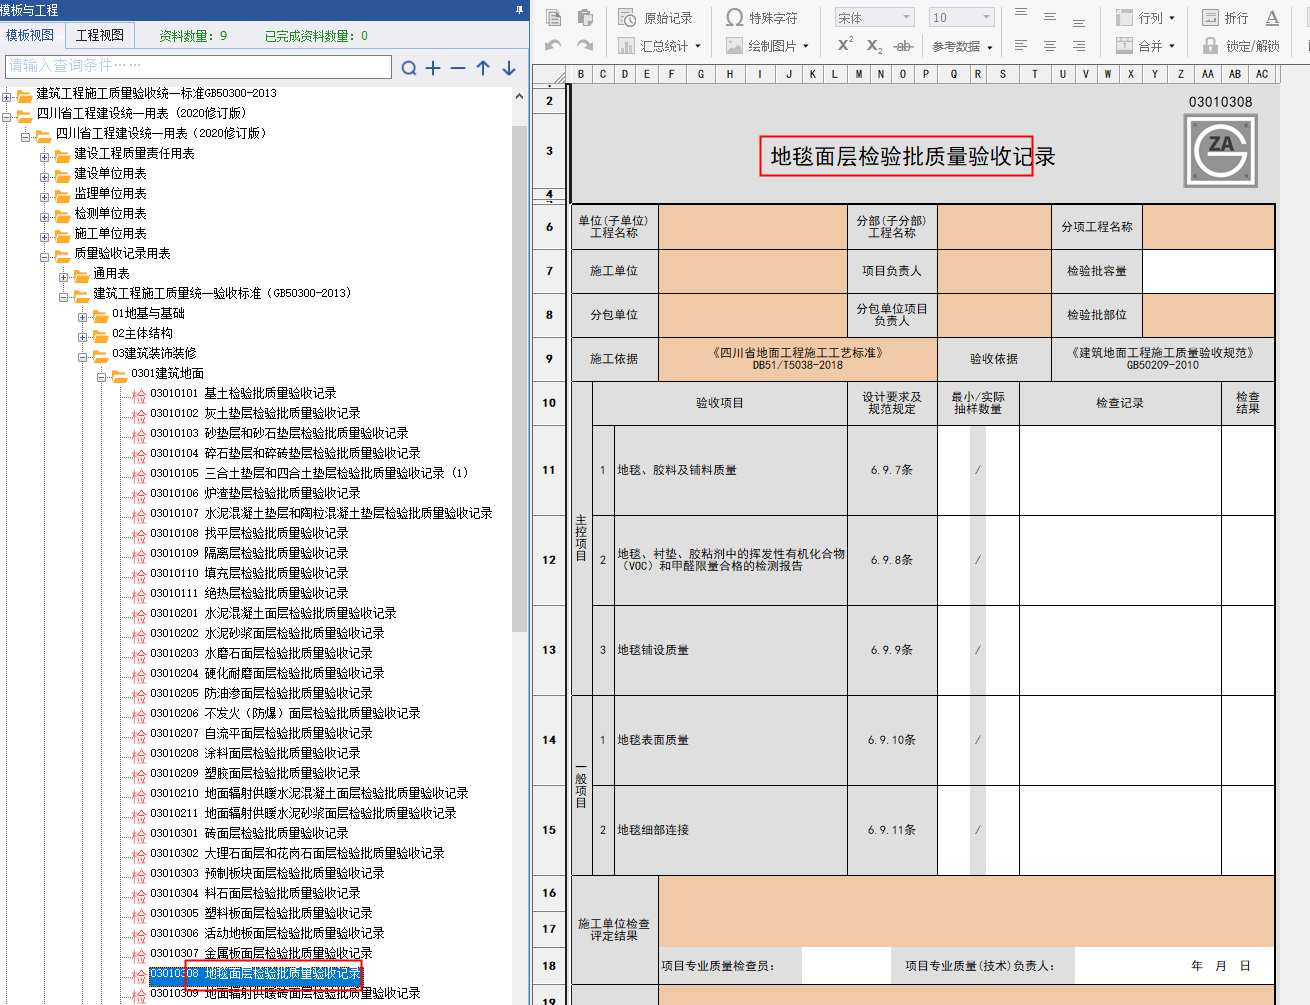Screen dimensions: 1310x1005
Task: Click the pin icon of 模板与工程 panel
Action: click(519, 9)
